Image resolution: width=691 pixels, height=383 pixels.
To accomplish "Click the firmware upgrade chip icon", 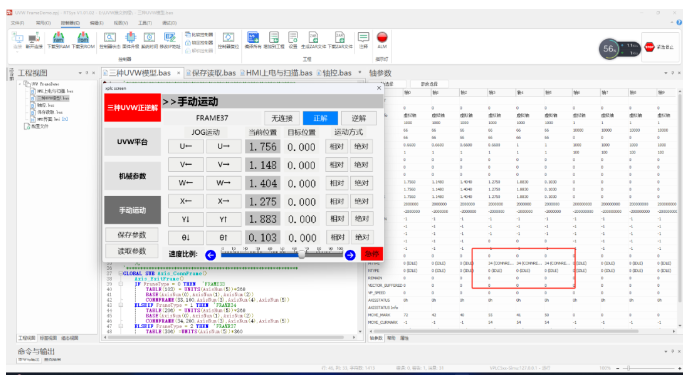I will pos(131,38).
